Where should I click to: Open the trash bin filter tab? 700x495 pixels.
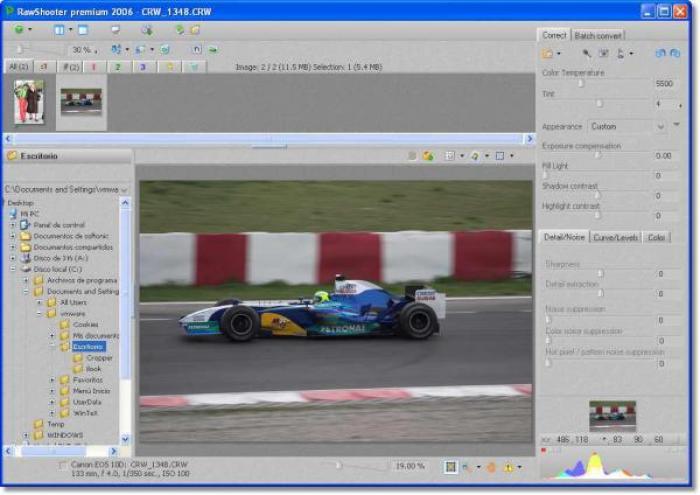coord(194,67)
